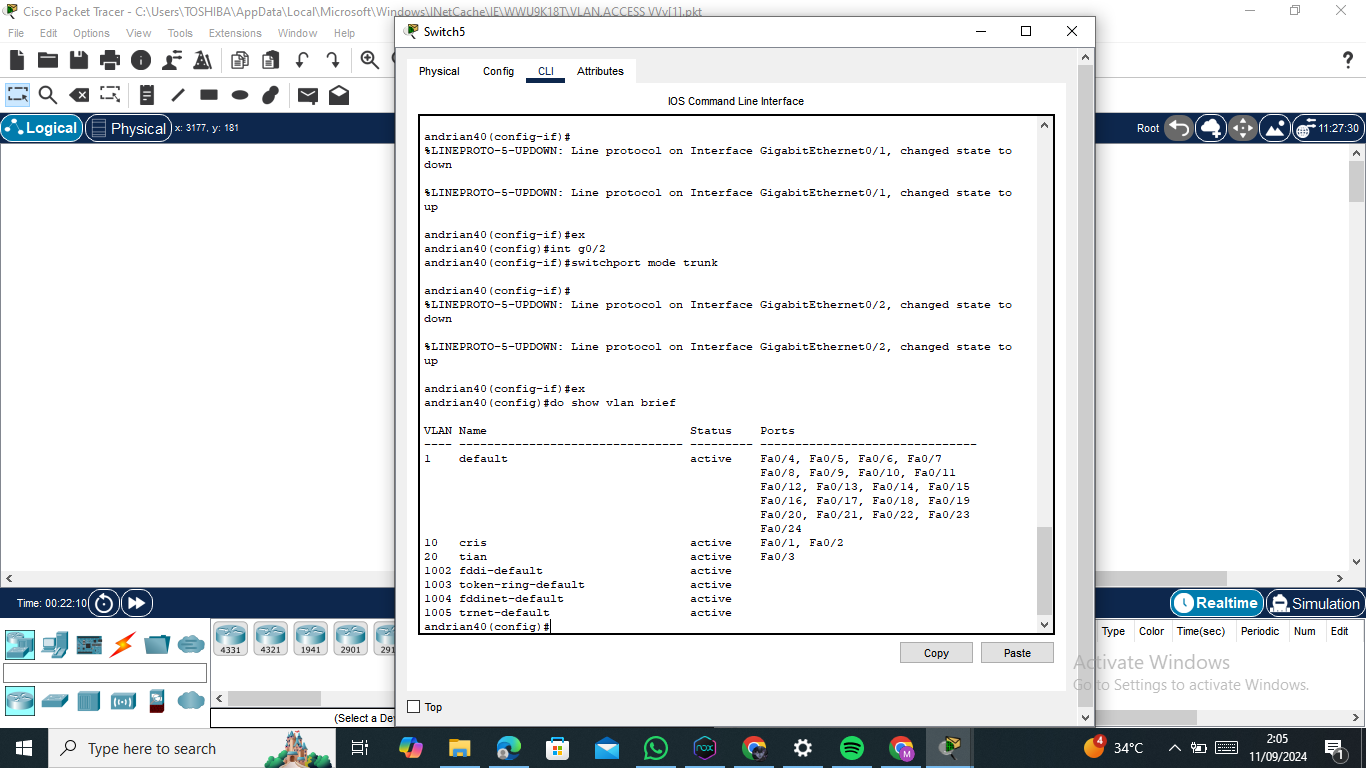Pick the 2901 router device
The image size is (1366, 768).
click(x=350, y=638)
